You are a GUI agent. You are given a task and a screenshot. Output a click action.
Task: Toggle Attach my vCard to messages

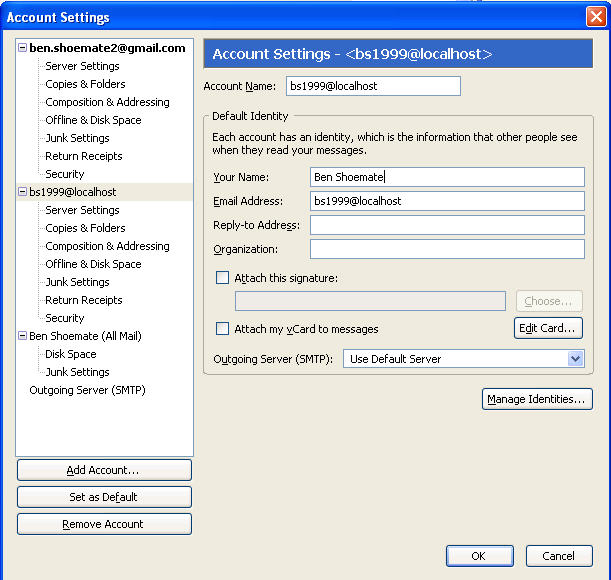point(223,329)
